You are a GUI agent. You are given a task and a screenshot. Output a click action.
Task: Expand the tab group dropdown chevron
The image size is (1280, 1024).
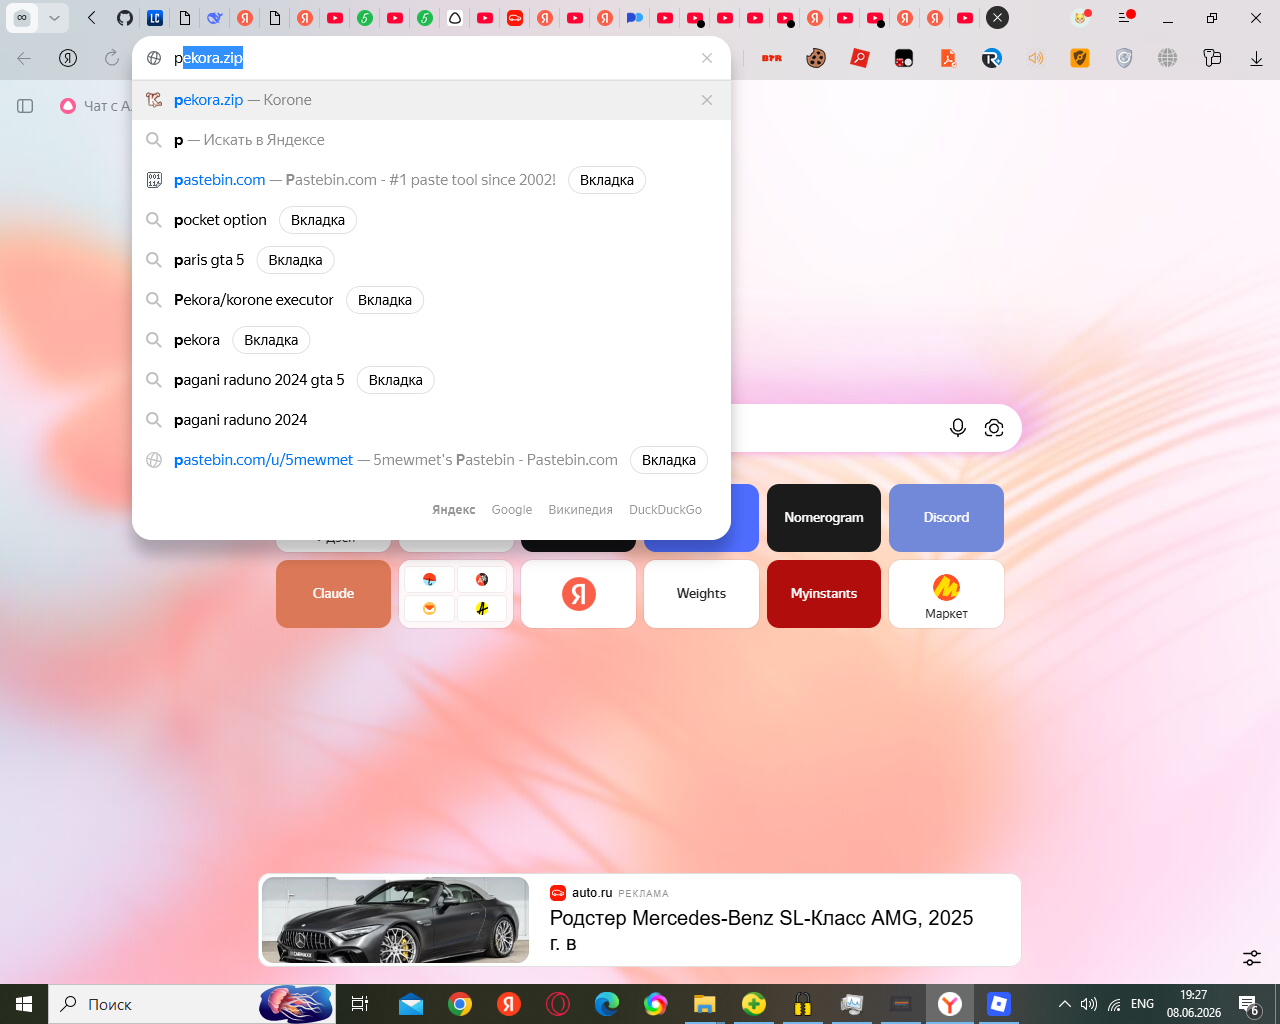55,18
